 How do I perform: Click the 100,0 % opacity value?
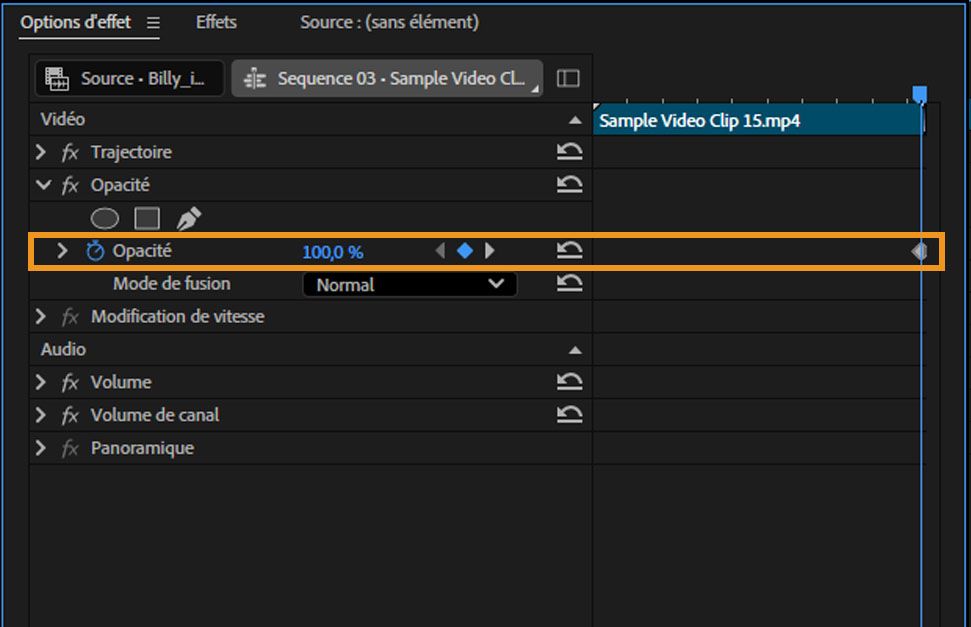(x=332, y=250)
